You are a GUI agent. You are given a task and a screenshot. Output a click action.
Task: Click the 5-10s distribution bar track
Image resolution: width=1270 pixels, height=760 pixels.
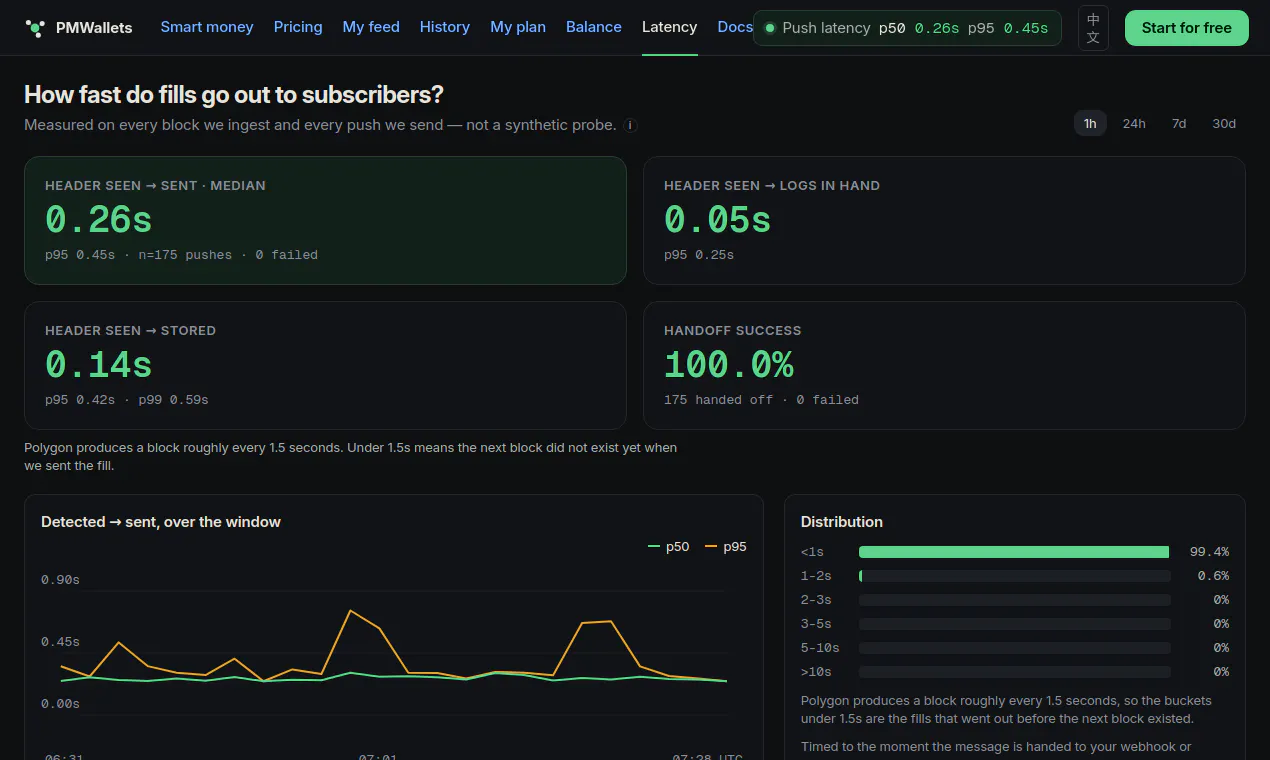(1014, 648)
